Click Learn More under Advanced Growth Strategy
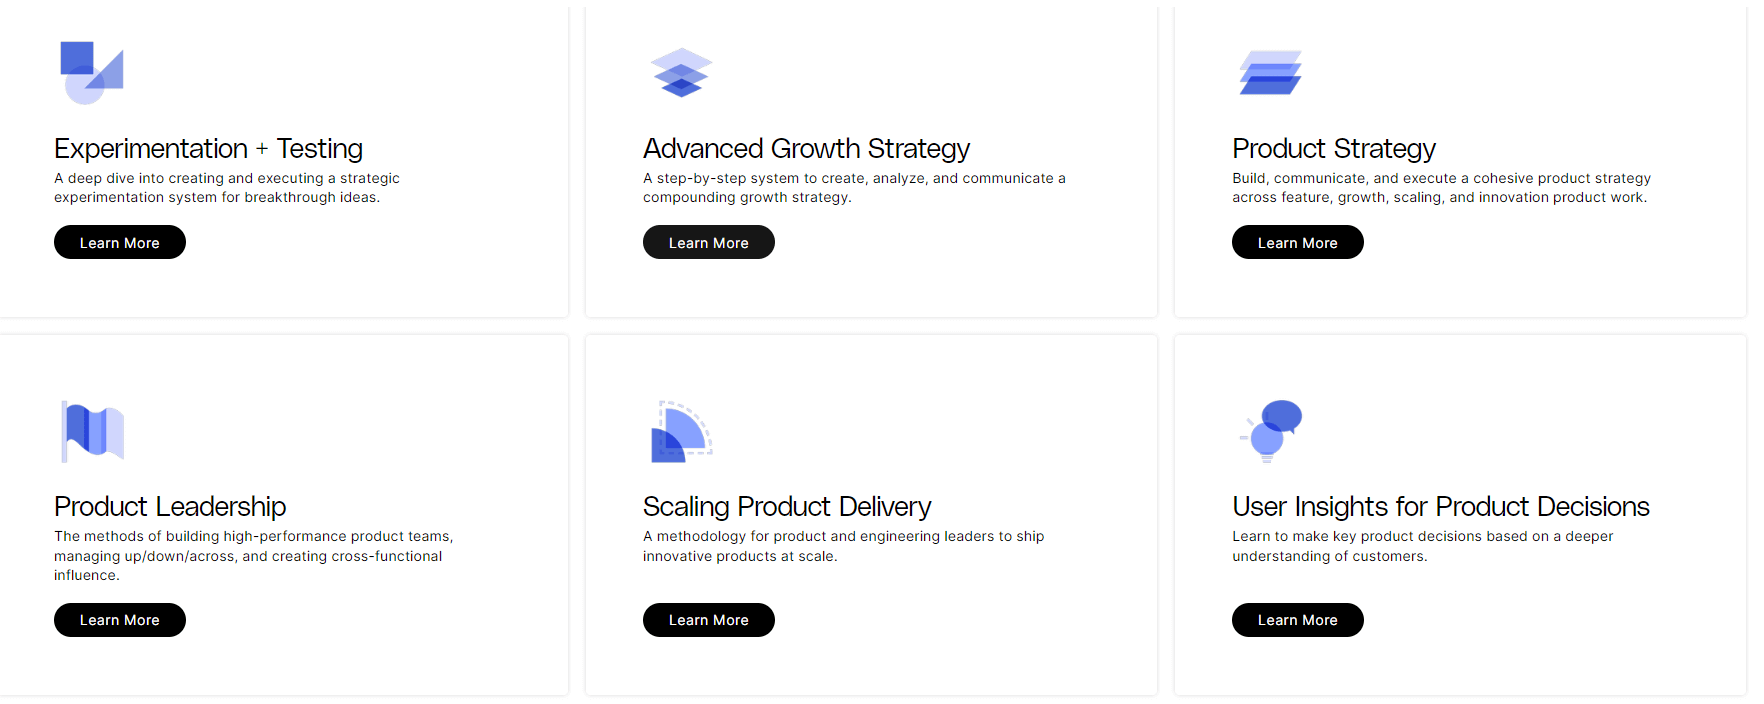Screen dimensions: 1764x704 pos(708,242)
